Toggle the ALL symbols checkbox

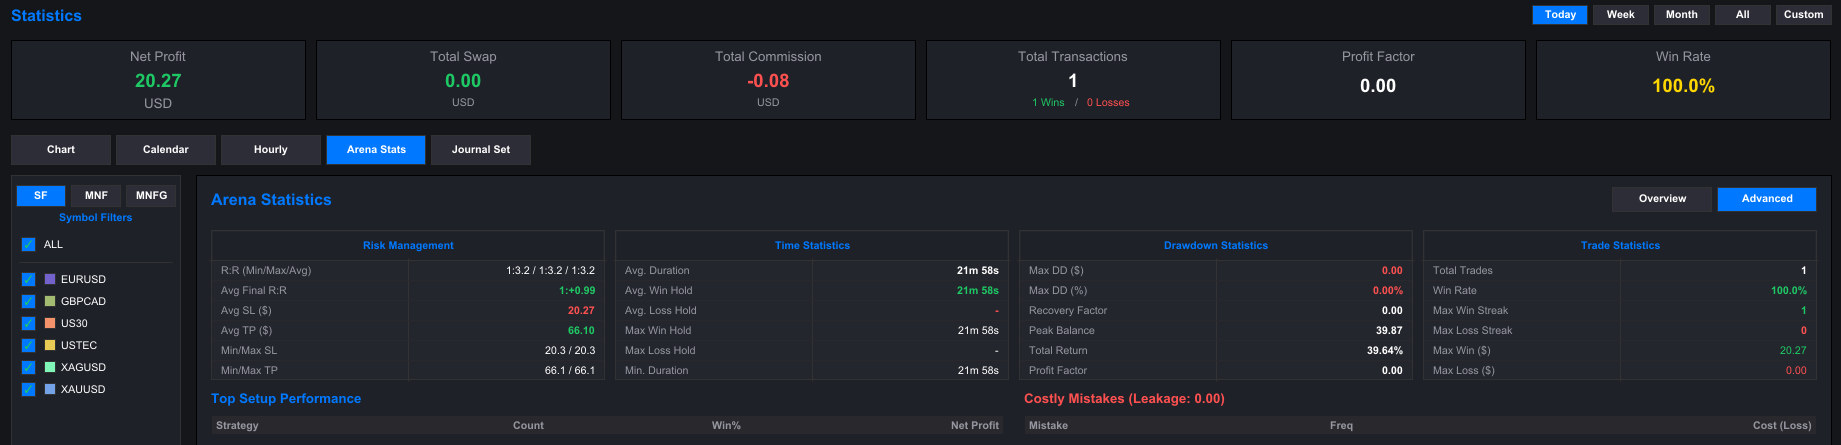click(x=28, y=244)
